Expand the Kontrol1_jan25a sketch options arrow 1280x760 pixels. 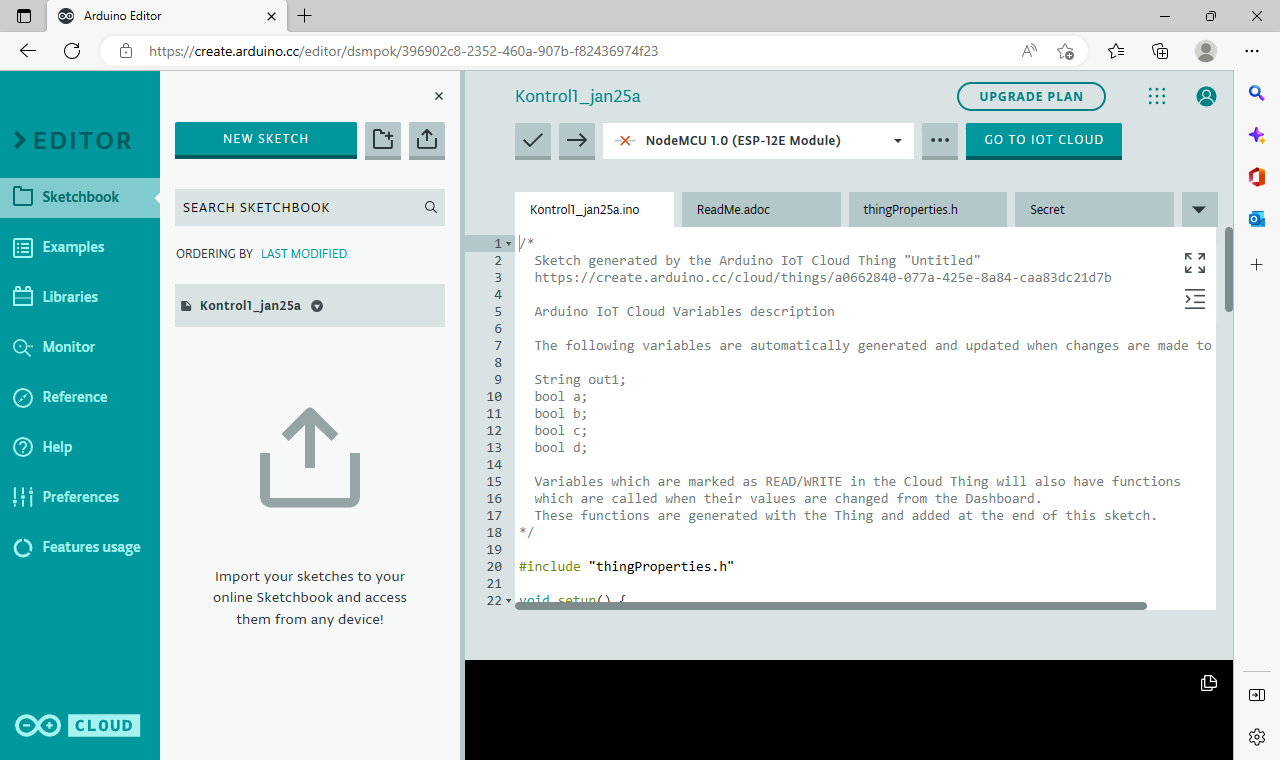(x=317, y=306)
